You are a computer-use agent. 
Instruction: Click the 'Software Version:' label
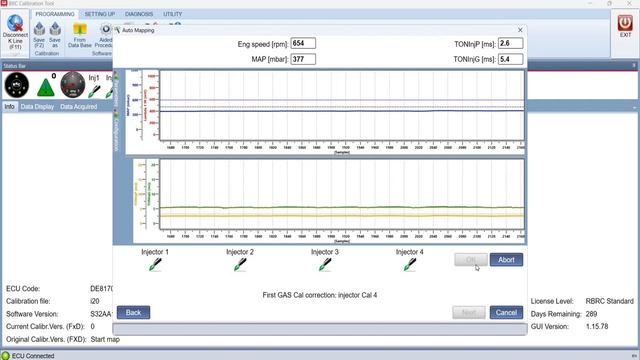pos(32,314)
